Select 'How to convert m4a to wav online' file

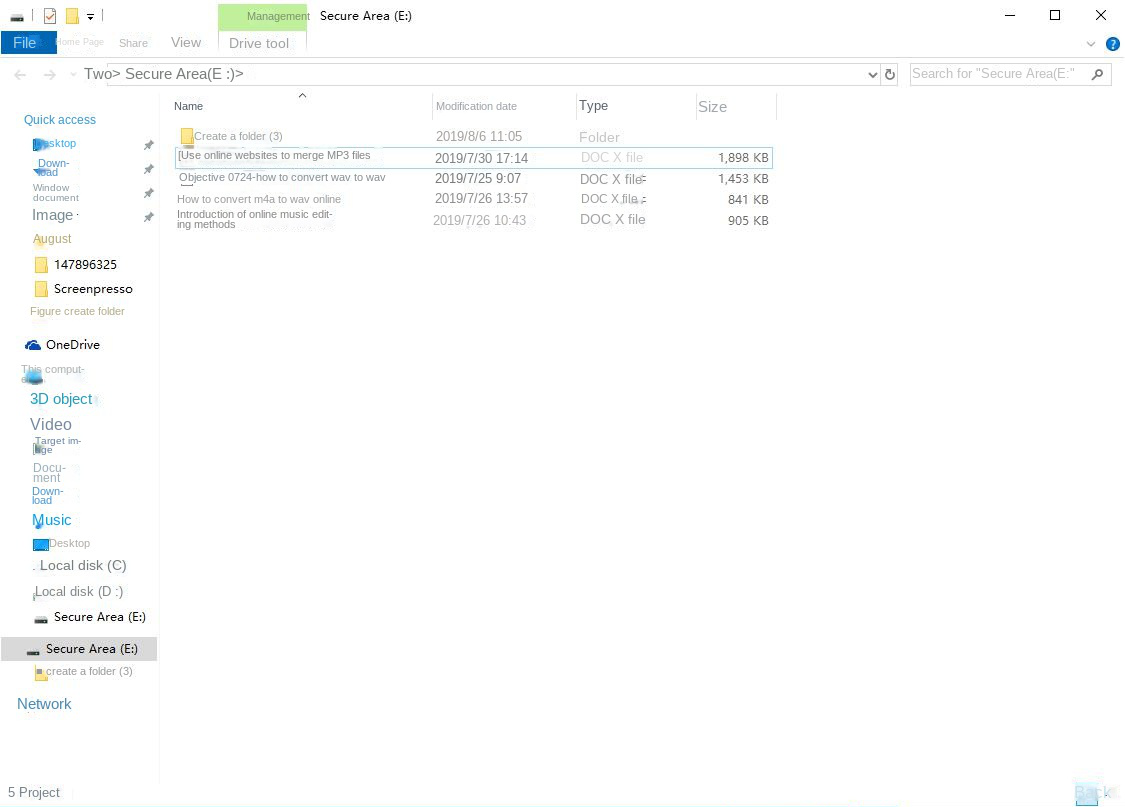tap(259, 199)
